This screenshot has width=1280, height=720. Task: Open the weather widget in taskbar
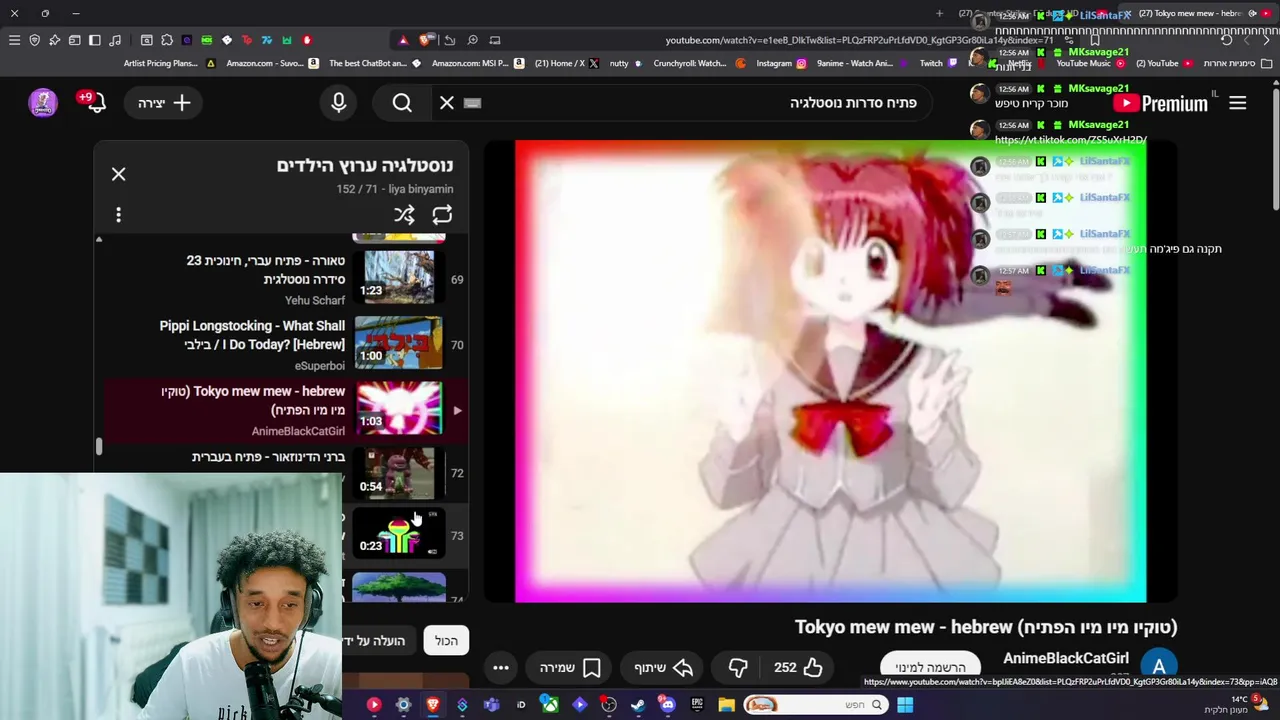[x=1236, y=705]
